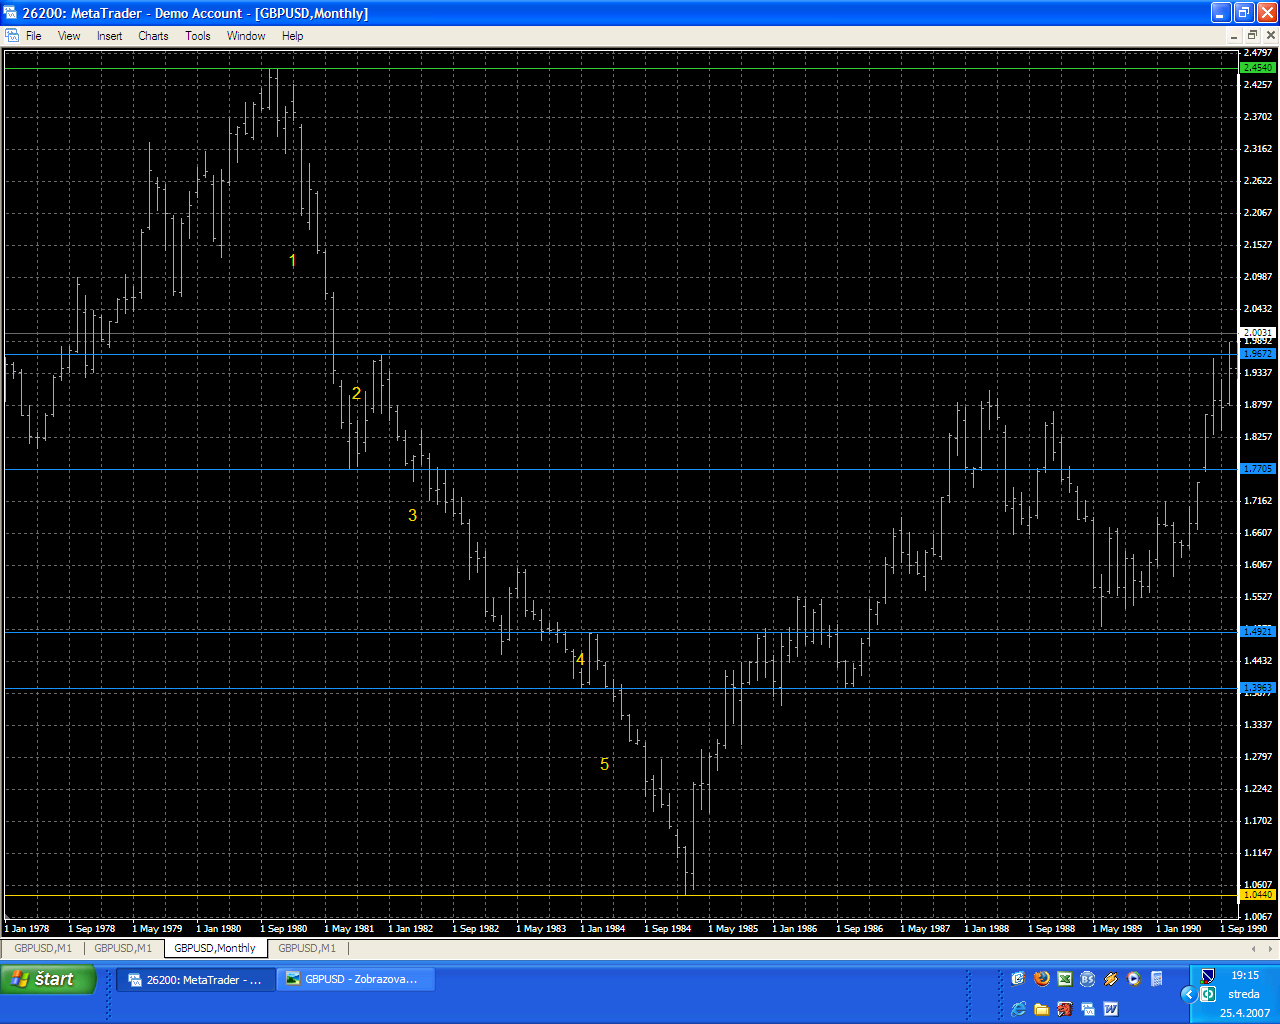Launch Windows Media Player from quick launch
Image resolution: width=1280 pixels, height=1024 pixels.
[x=1133, y=979]
